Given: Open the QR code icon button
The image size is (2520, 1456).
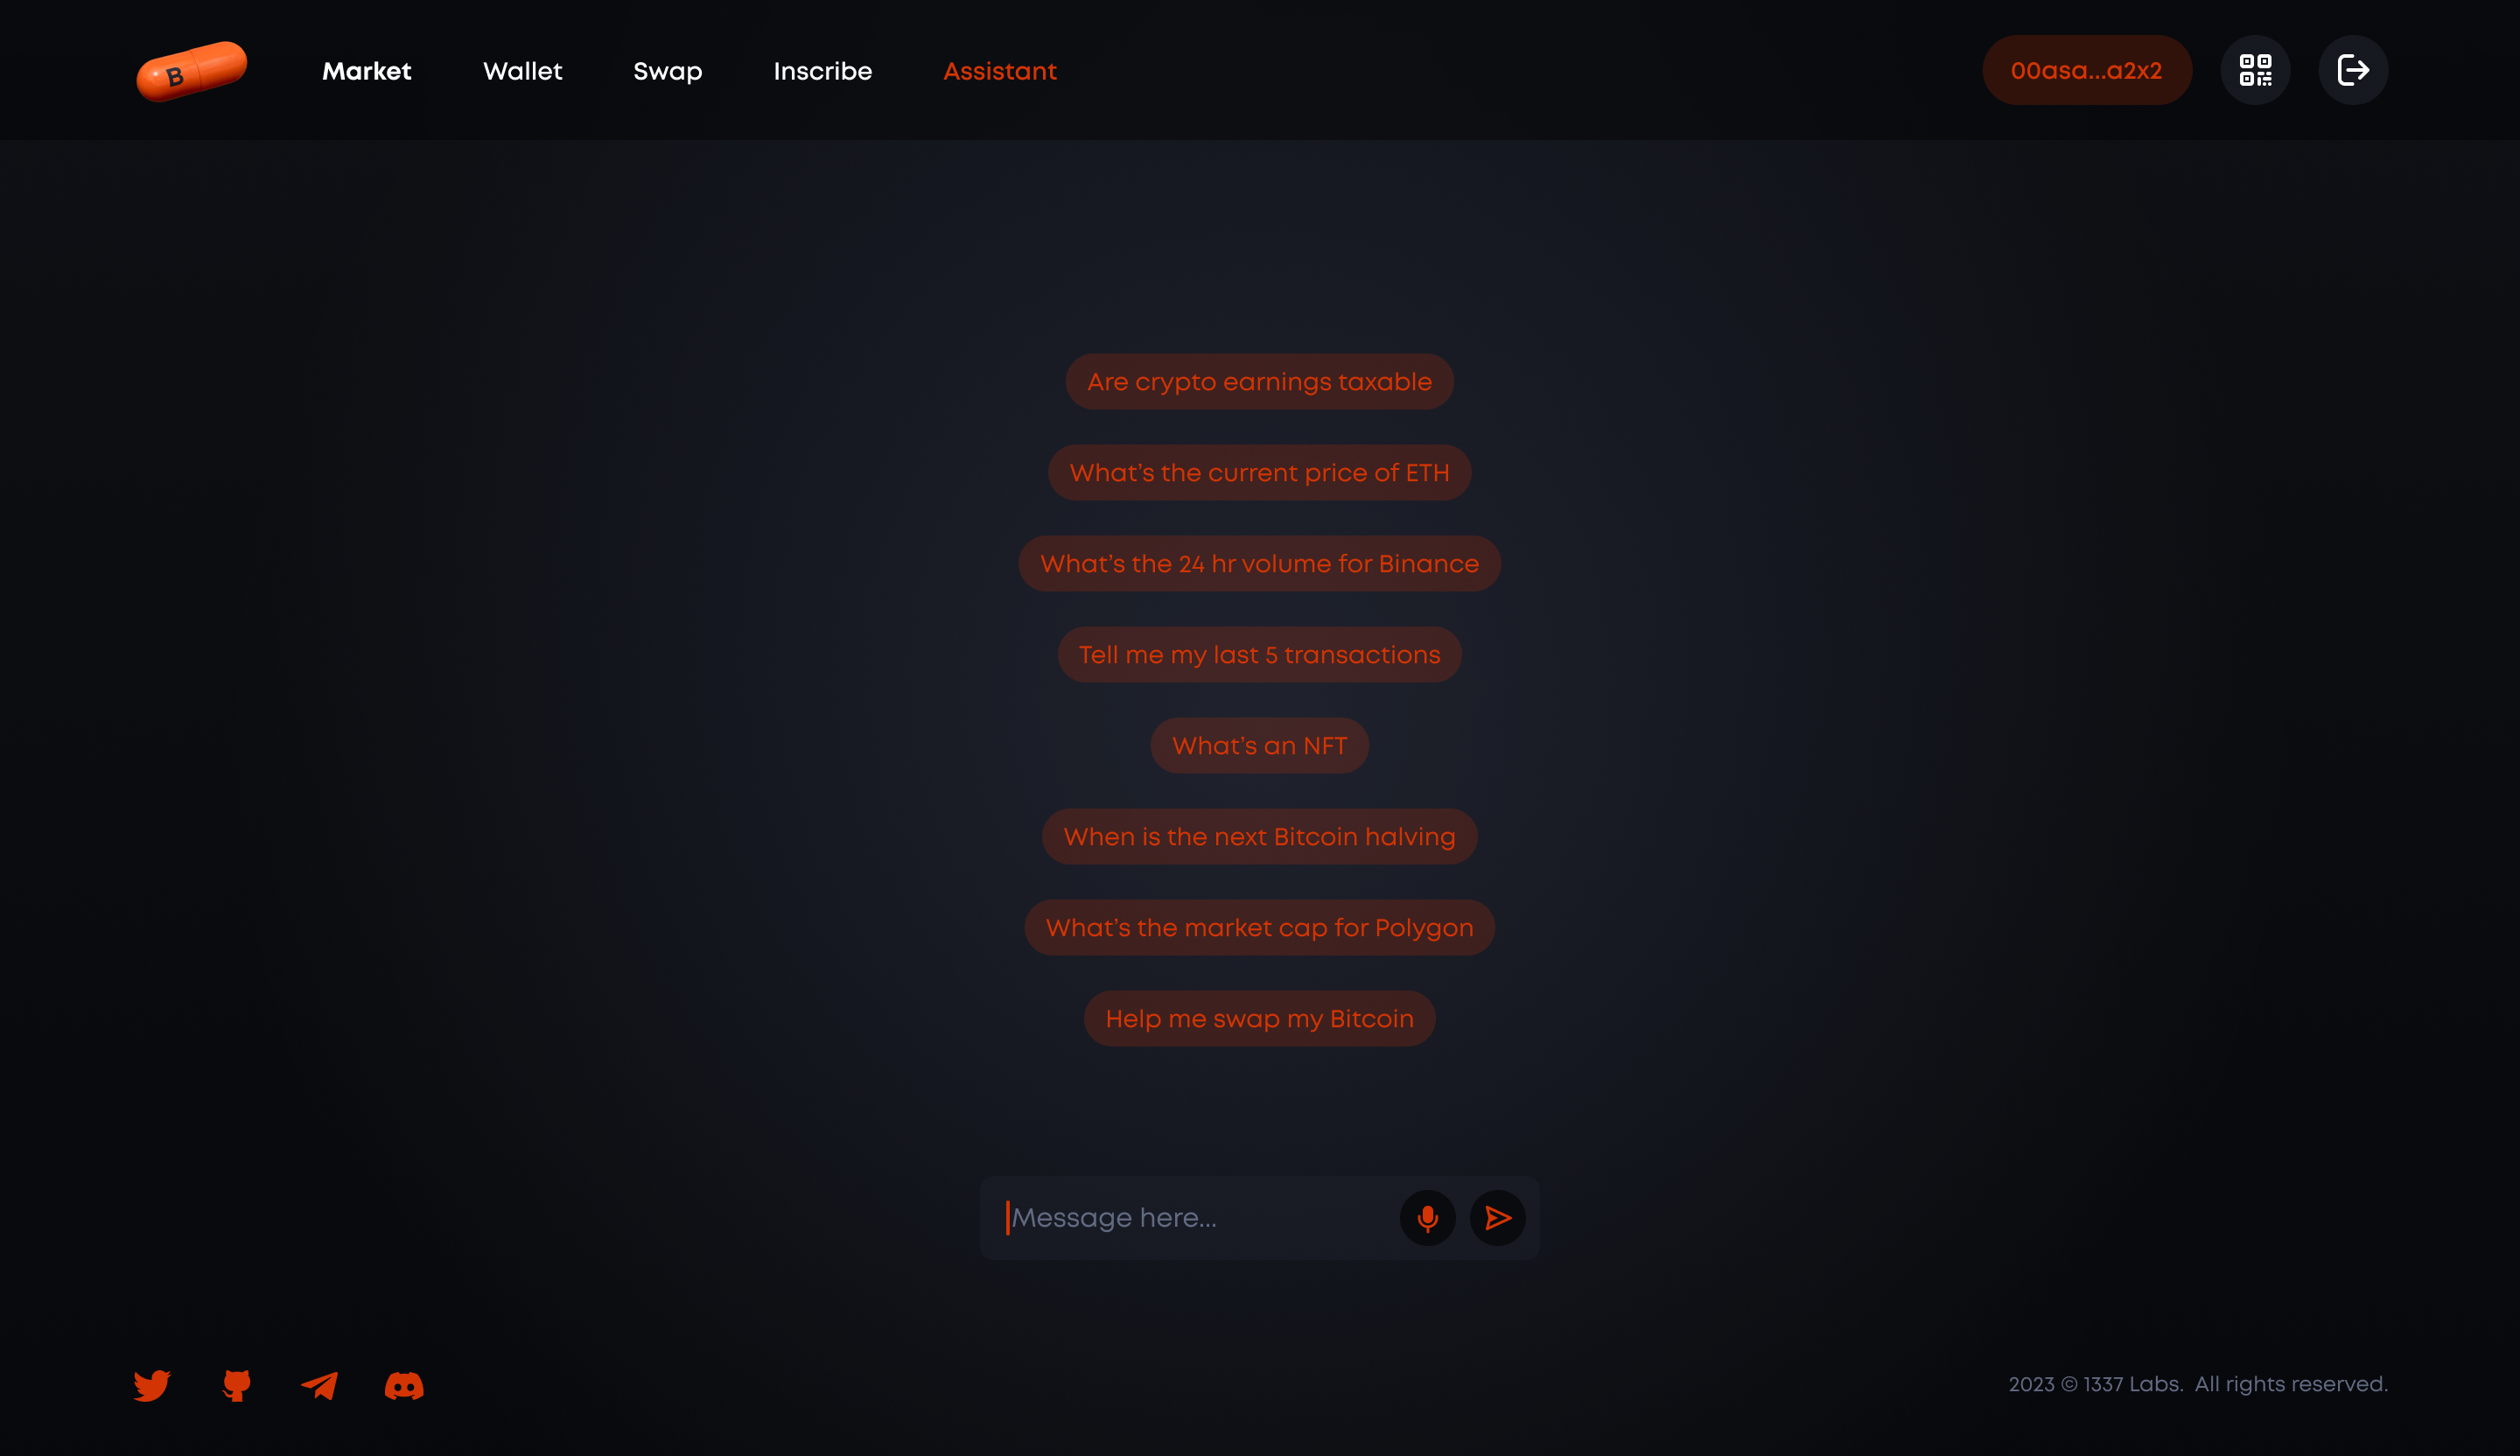Looking at the screenshot, I should point(2255,70).
